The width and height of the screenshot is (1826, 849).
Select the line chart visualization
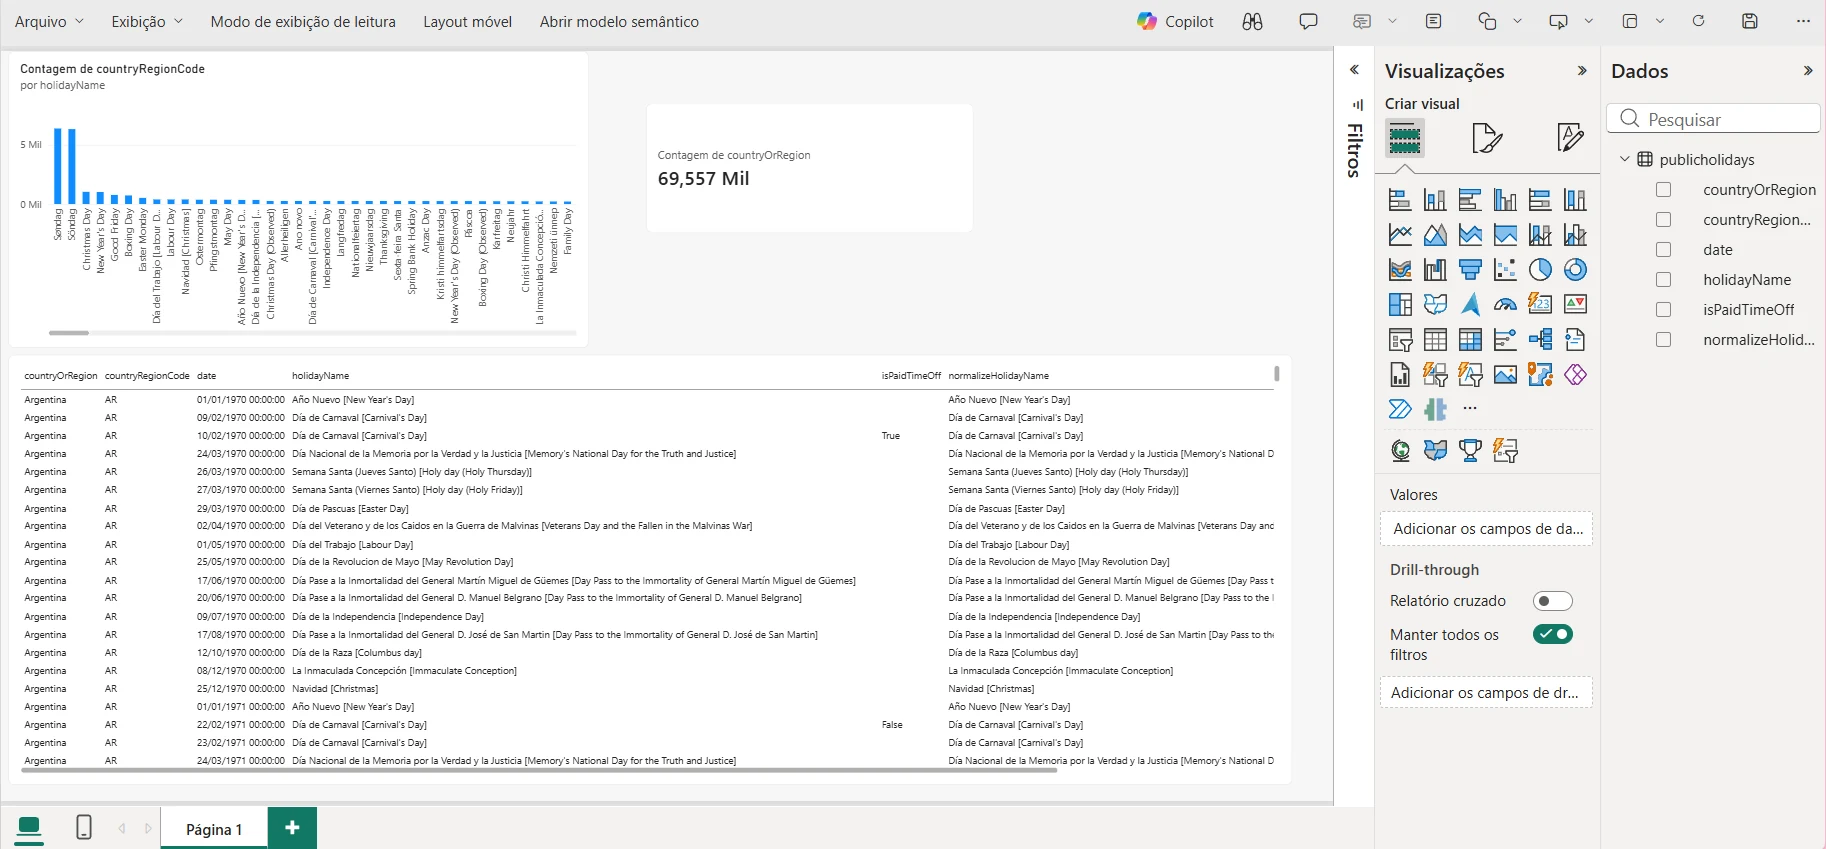point(1400,235)
